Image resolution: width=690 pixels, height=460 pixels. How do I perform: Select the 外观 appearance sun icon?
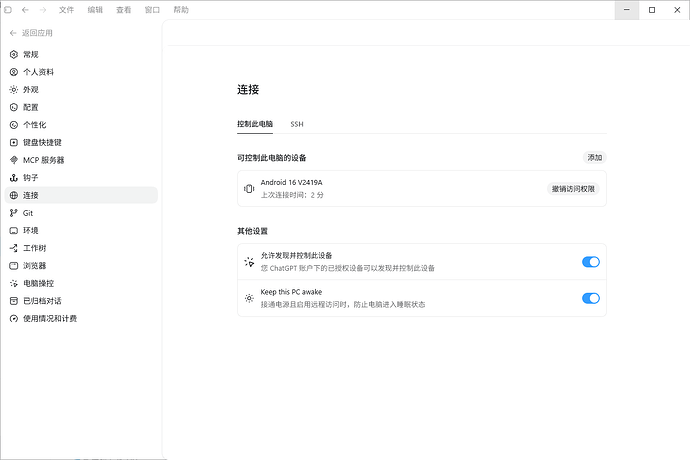14,89
